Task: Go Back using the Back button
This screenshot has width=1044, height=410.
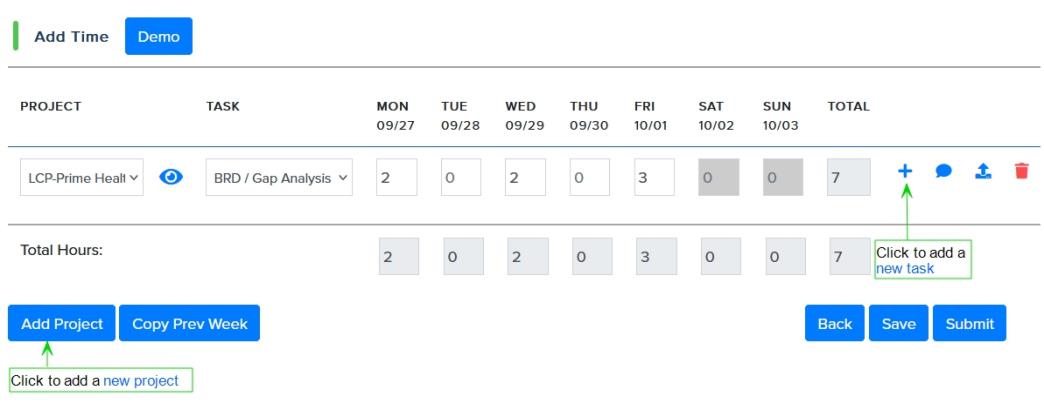Action: click(834, 323)
